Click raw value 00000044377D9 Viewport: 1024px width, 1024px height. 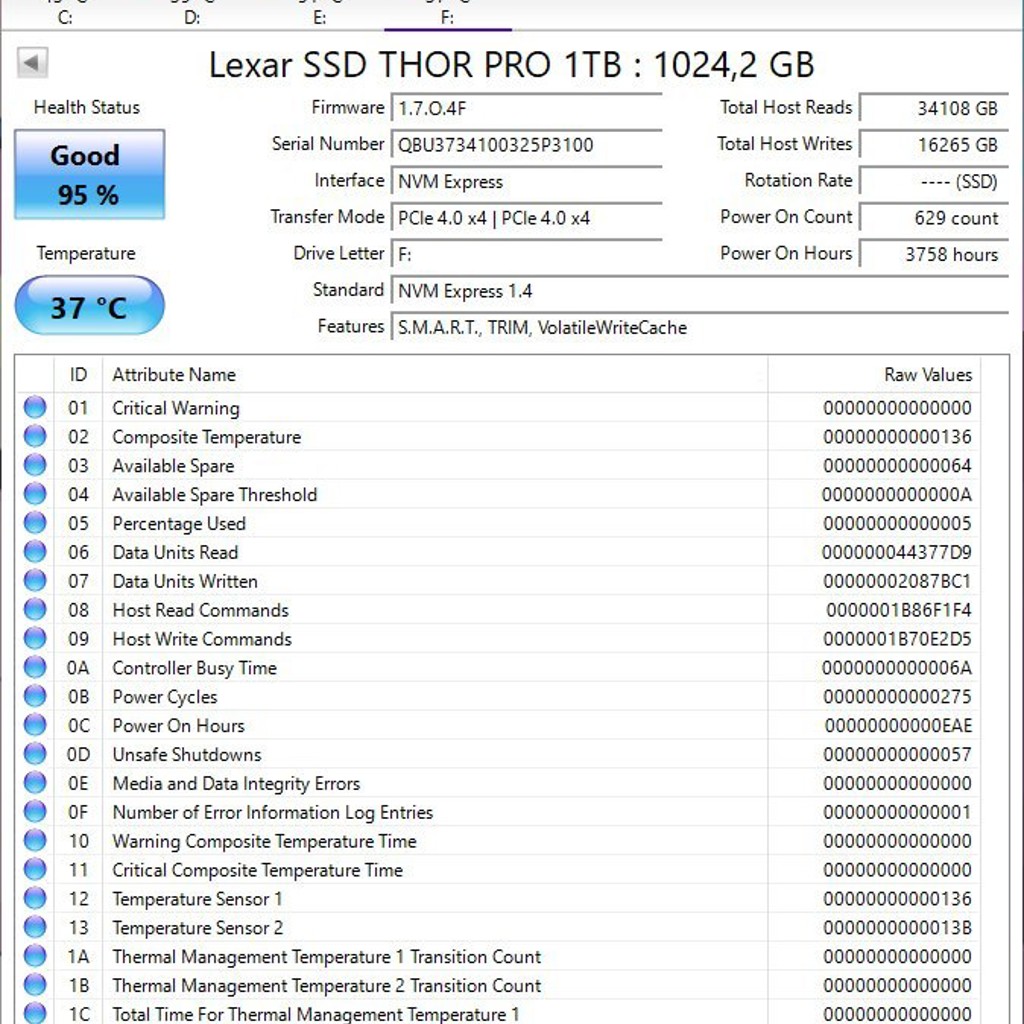897,552
